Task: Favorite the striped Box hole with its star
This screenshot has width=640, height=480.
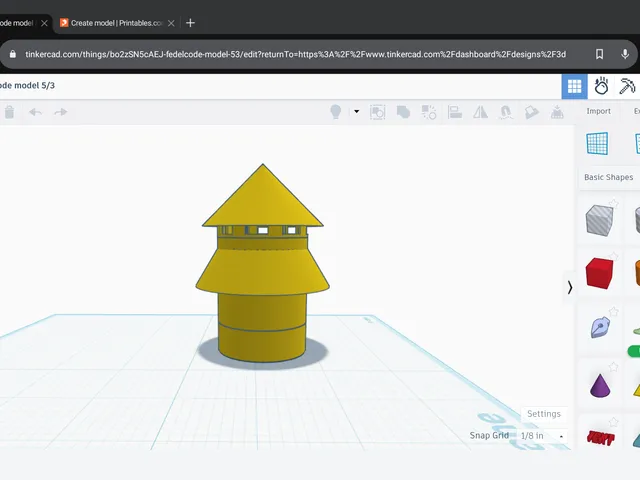Action: (x=613, y=203)
